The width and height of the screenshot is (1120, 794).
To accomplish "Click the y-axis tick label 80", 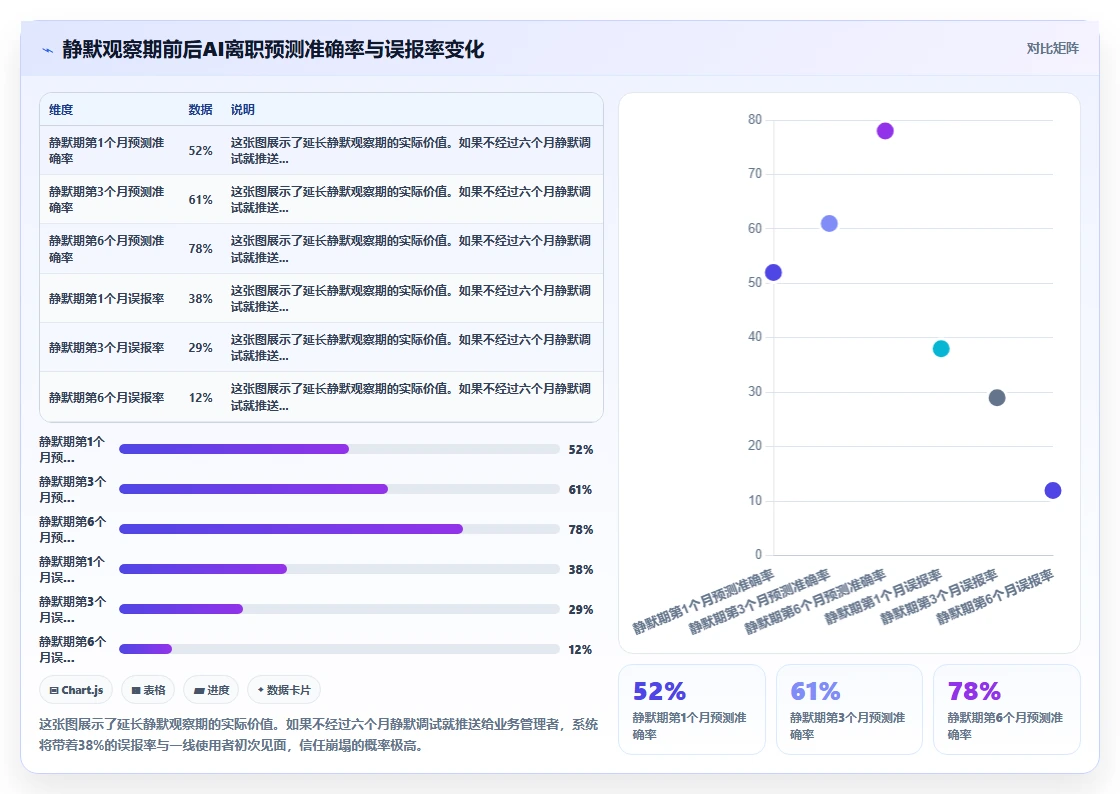I will click(x=755, y=119).
